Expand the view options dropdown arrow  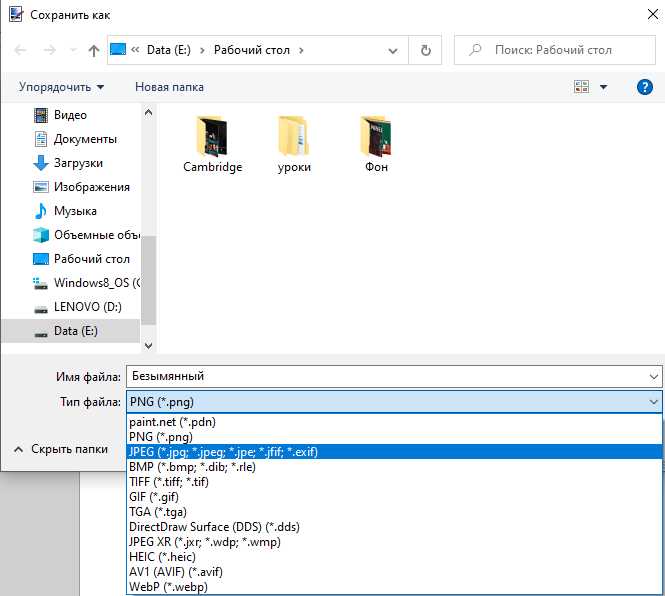pos(603,87)
